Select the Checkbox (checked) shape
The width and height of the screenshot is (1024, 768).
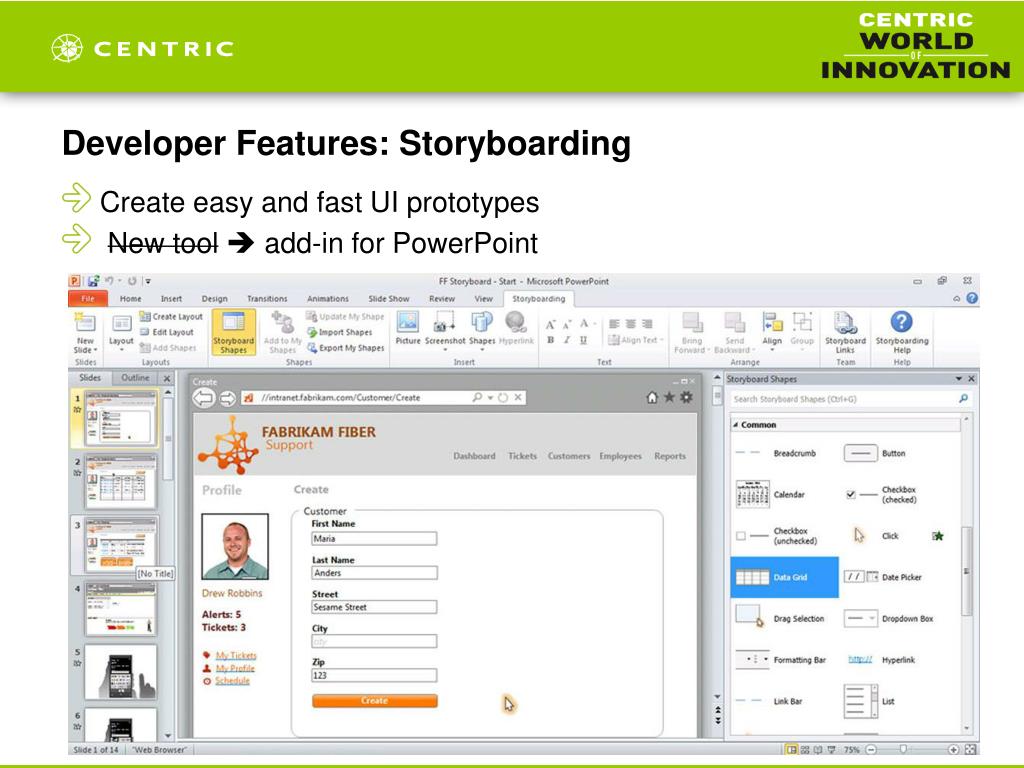tap(882, 494)
